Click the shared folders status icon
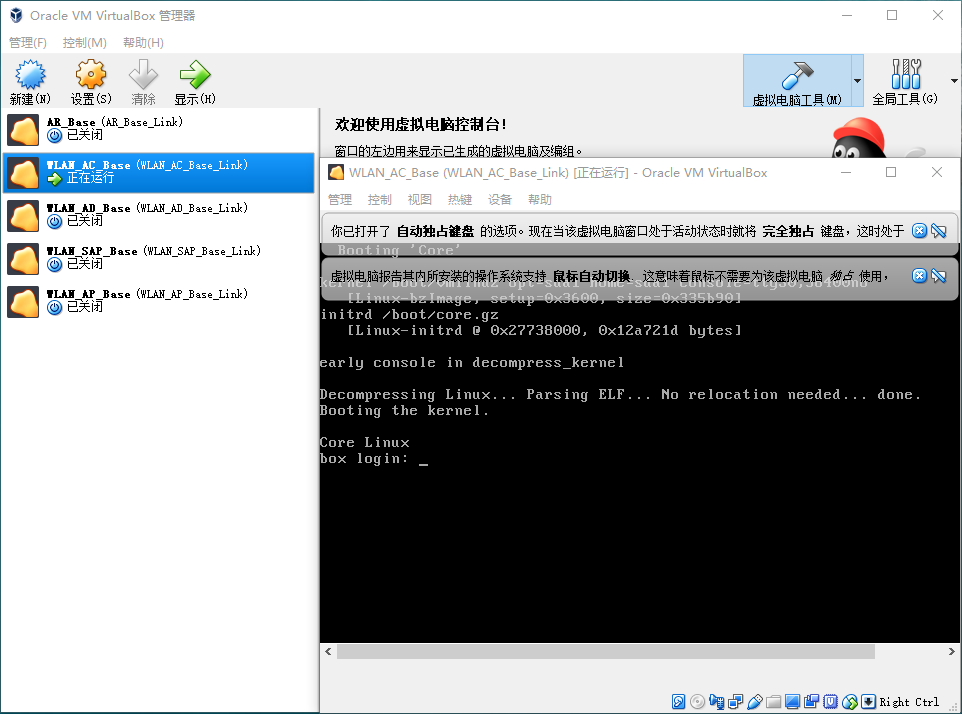The image size is (962, 714). click(774, 702)
